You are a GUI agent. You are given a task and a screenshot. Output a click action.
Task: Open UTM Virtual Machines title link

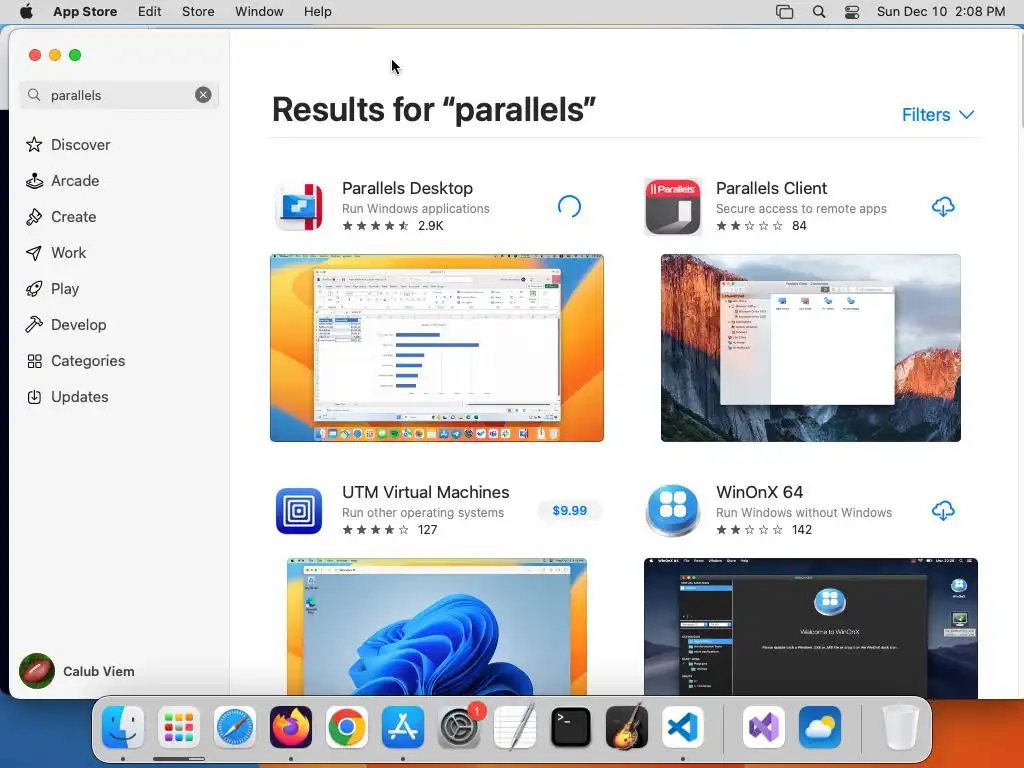(425, 492)
